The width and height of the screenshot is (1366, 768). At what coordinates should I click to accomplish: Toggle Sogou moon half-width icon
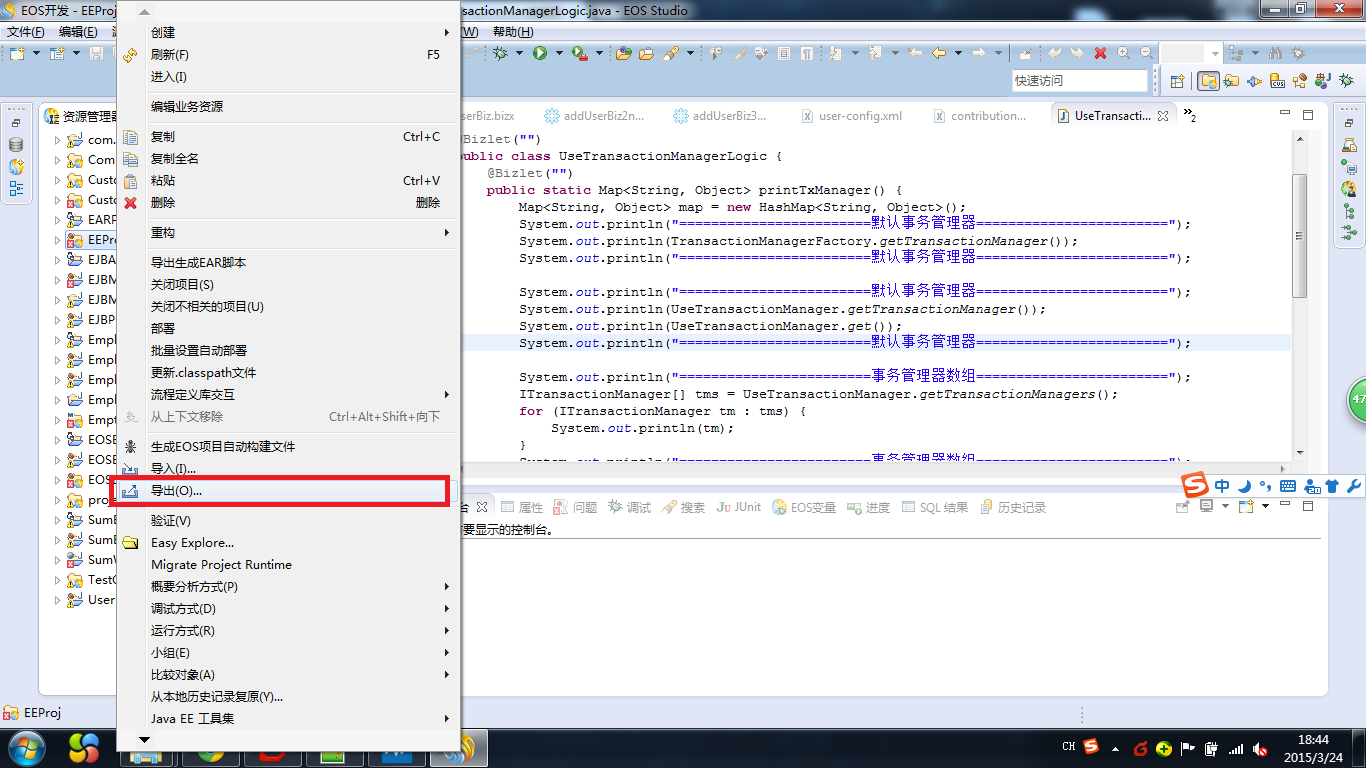[x=1244, y=486]
